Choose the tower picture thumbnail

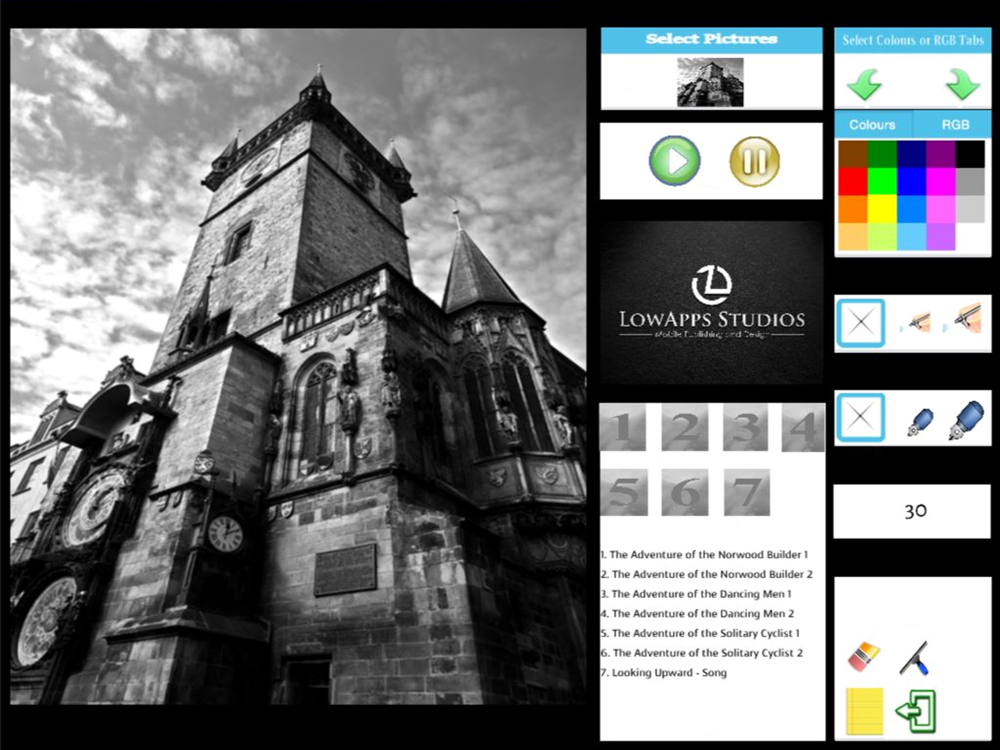pyautogui.click(x=710, y=82)
